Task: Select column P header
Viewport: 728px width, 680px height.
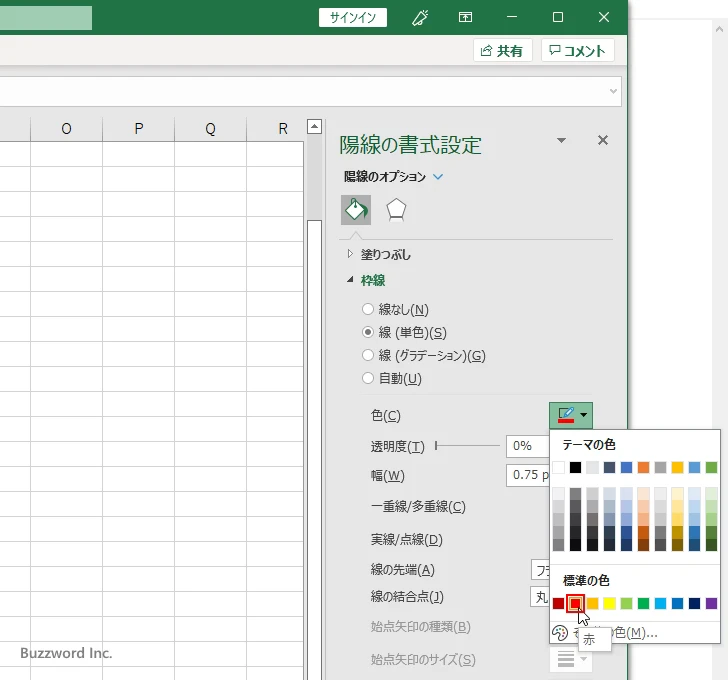Action: (x=138, y=129)
